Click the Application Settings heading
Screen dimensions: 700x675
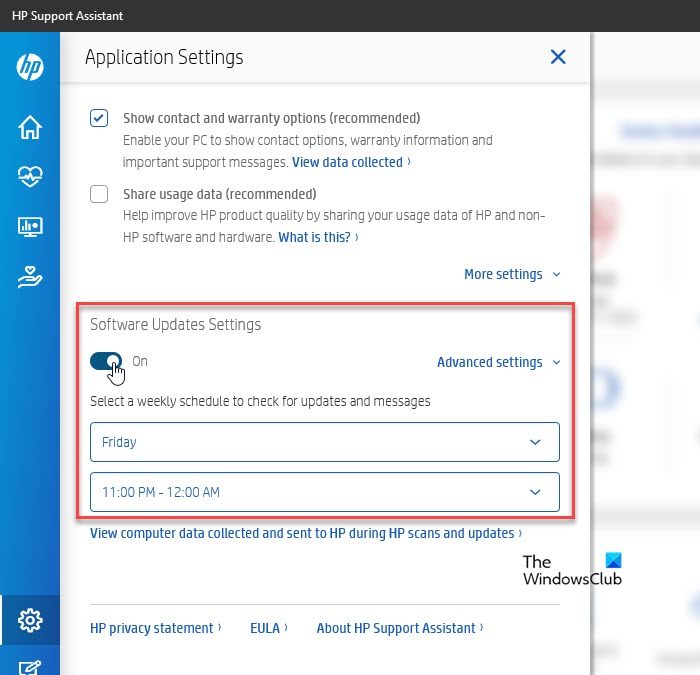coord(164,57)
